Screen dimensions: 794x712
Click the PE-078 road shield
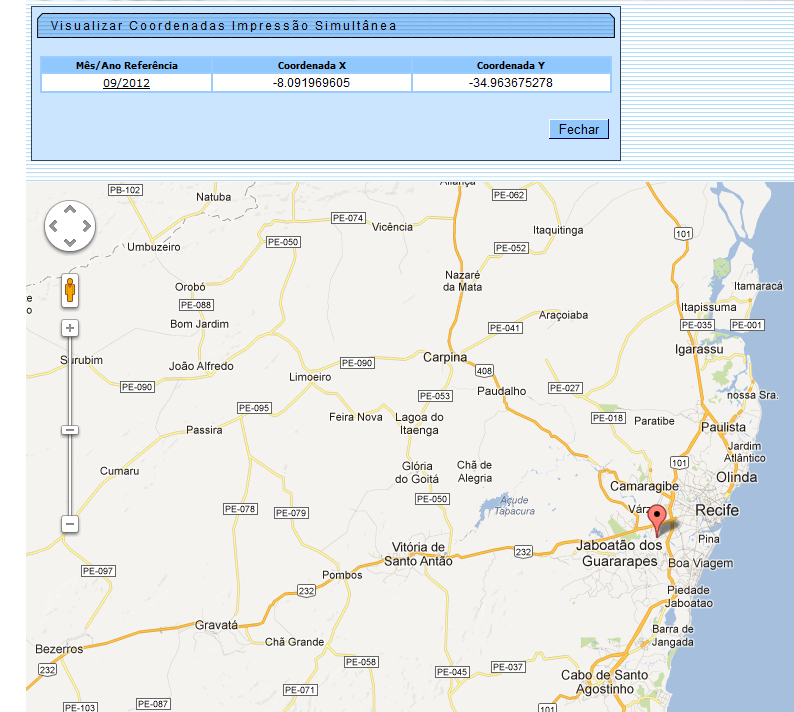click(x=240, y=509)
